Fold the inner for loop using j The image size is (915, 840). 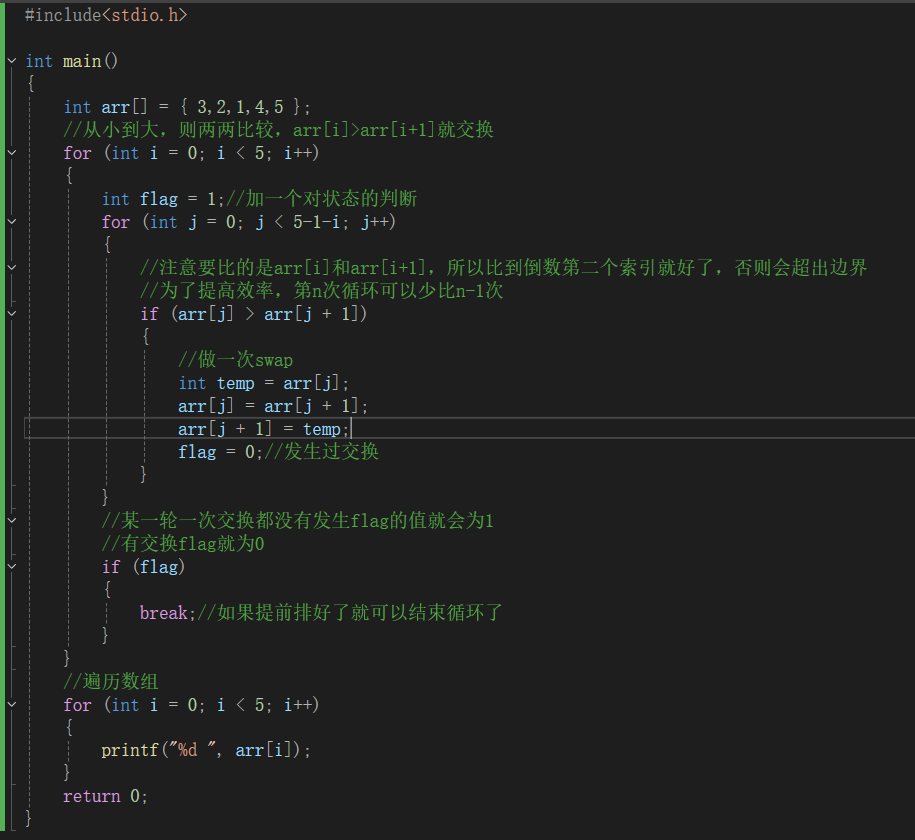tap(12, 222)
